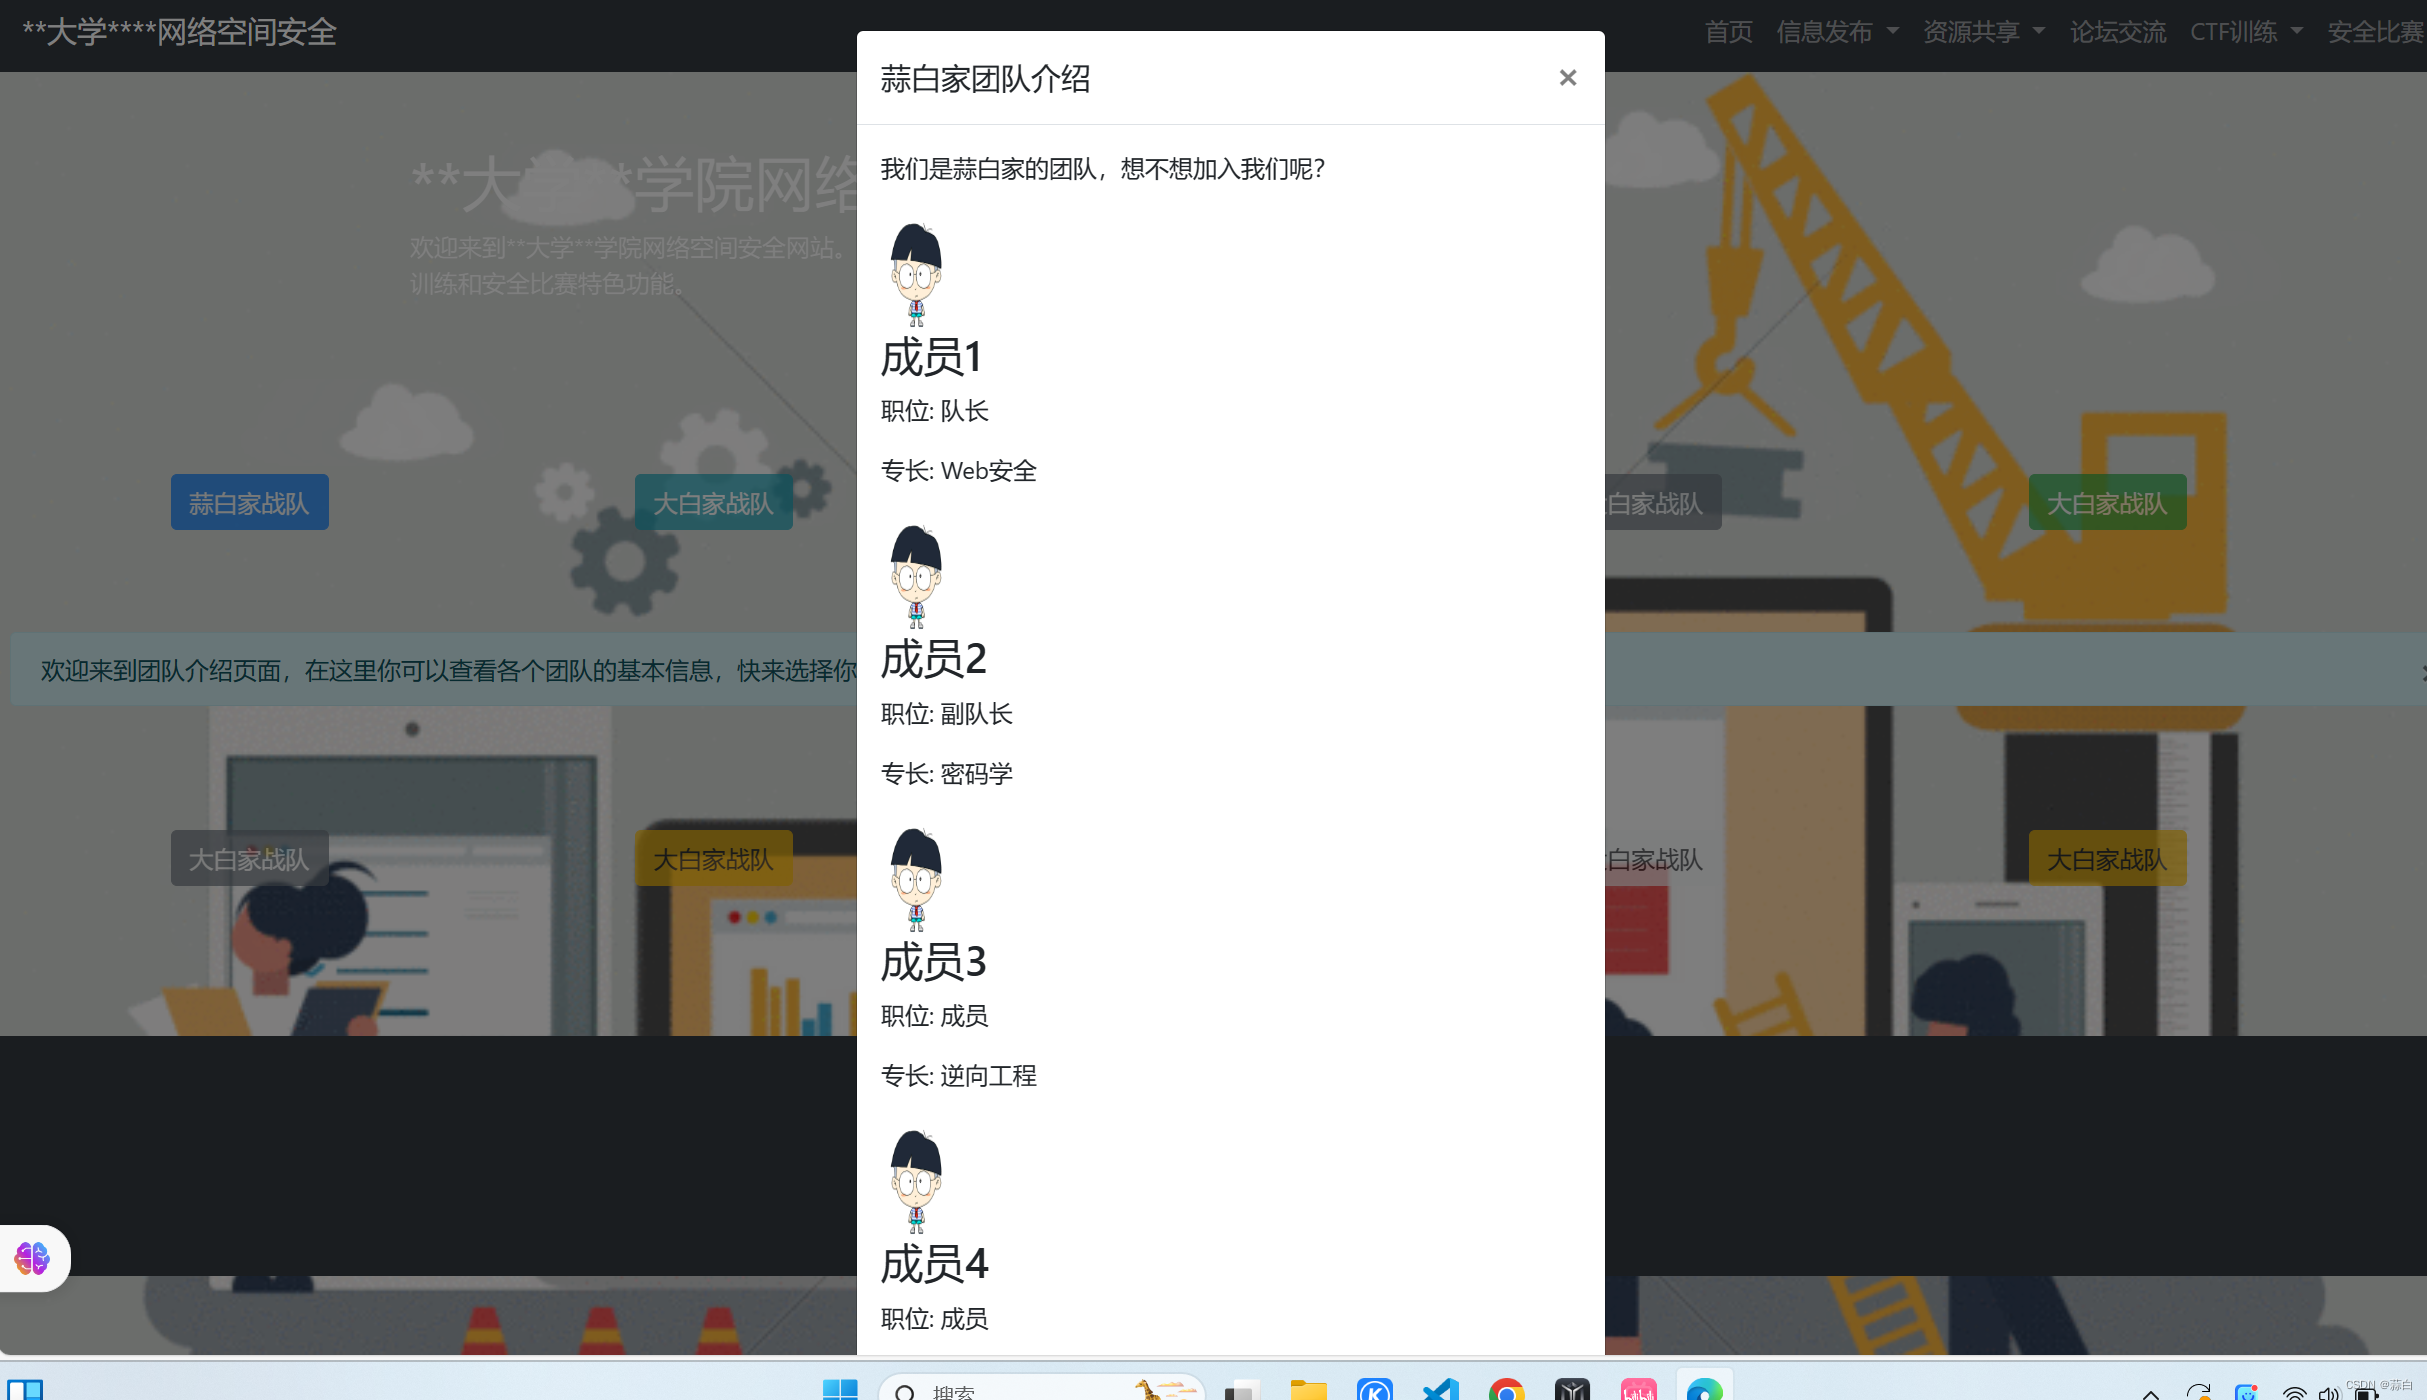Screen dimensions: 2427x1400
Task: Click 成员3's avatar image
Action: coord(916,880)
